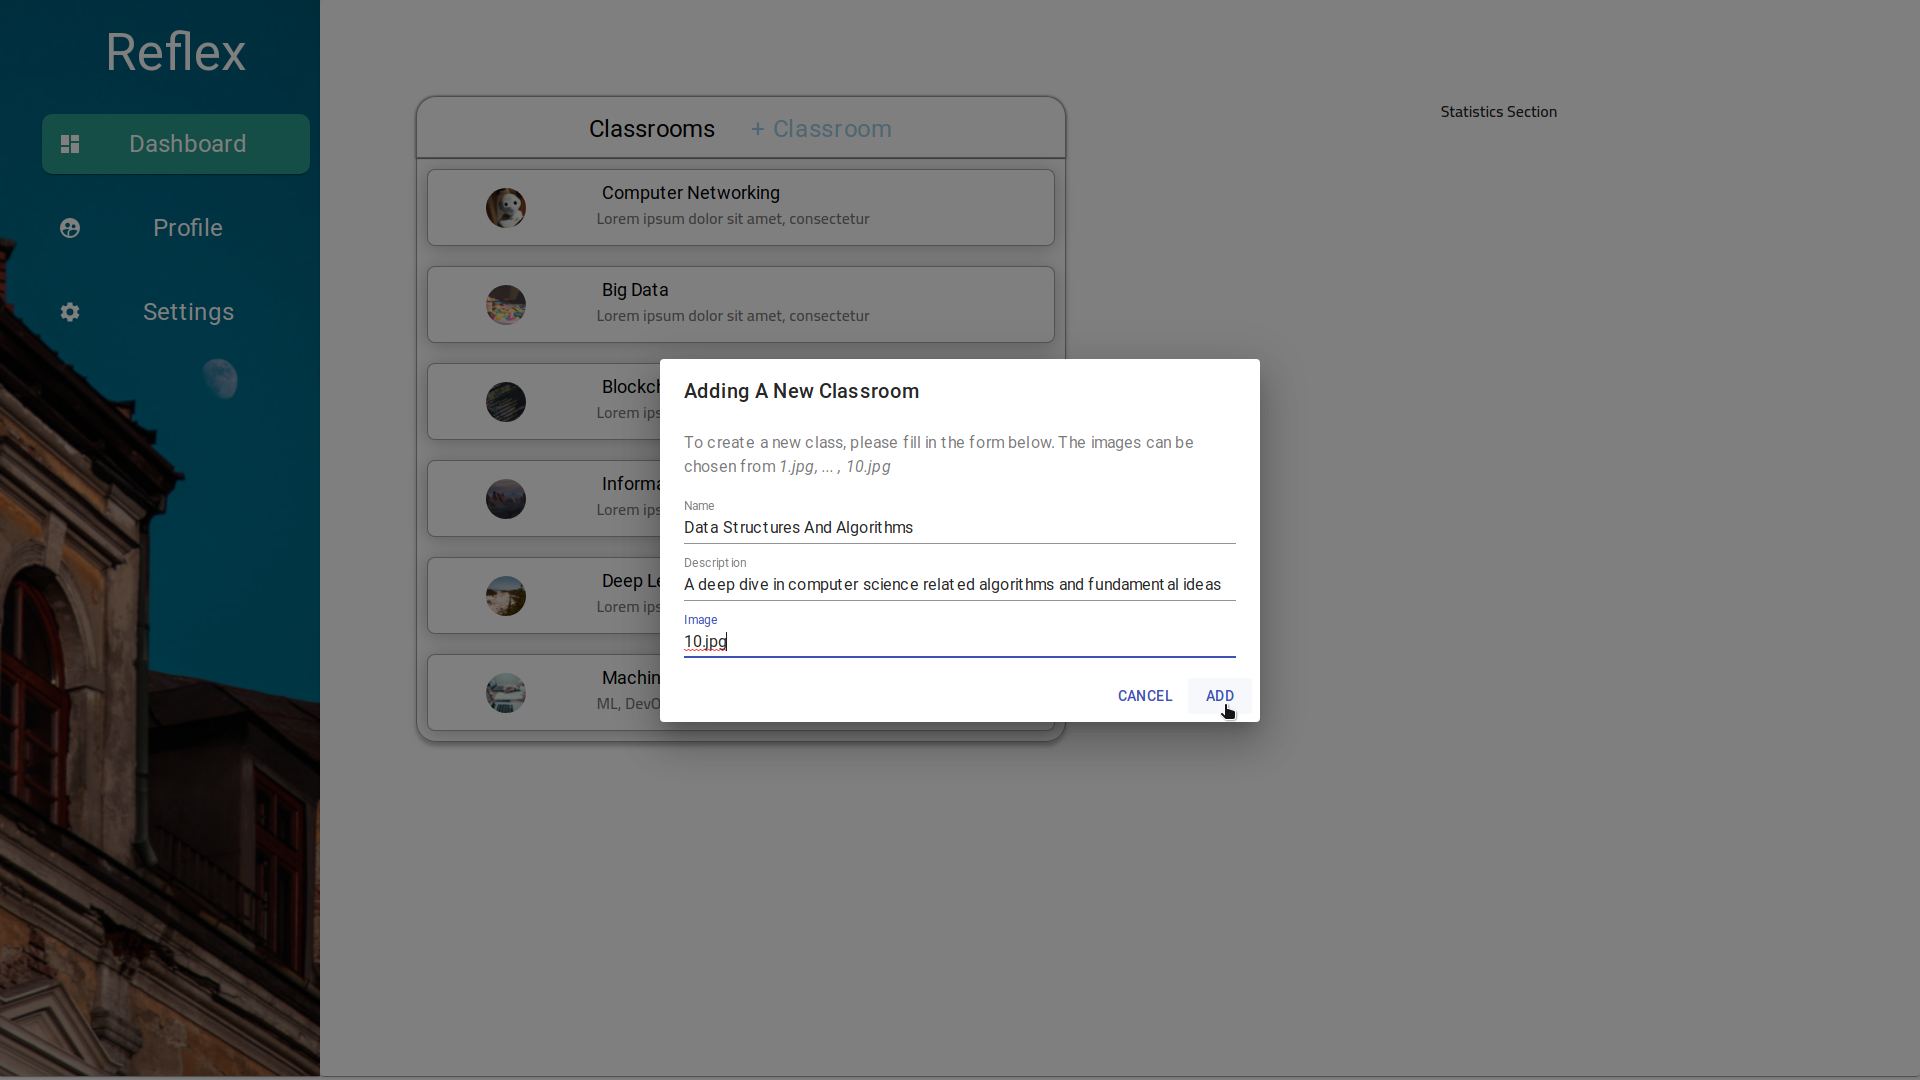Focus the Name input field

[x=958, y=528]
